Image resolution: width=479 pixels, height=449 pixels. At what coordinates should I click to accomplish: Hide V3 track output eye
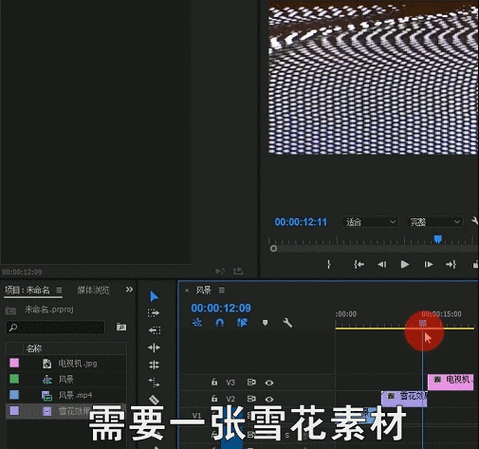pyautogui.click(x=269, y=383)
